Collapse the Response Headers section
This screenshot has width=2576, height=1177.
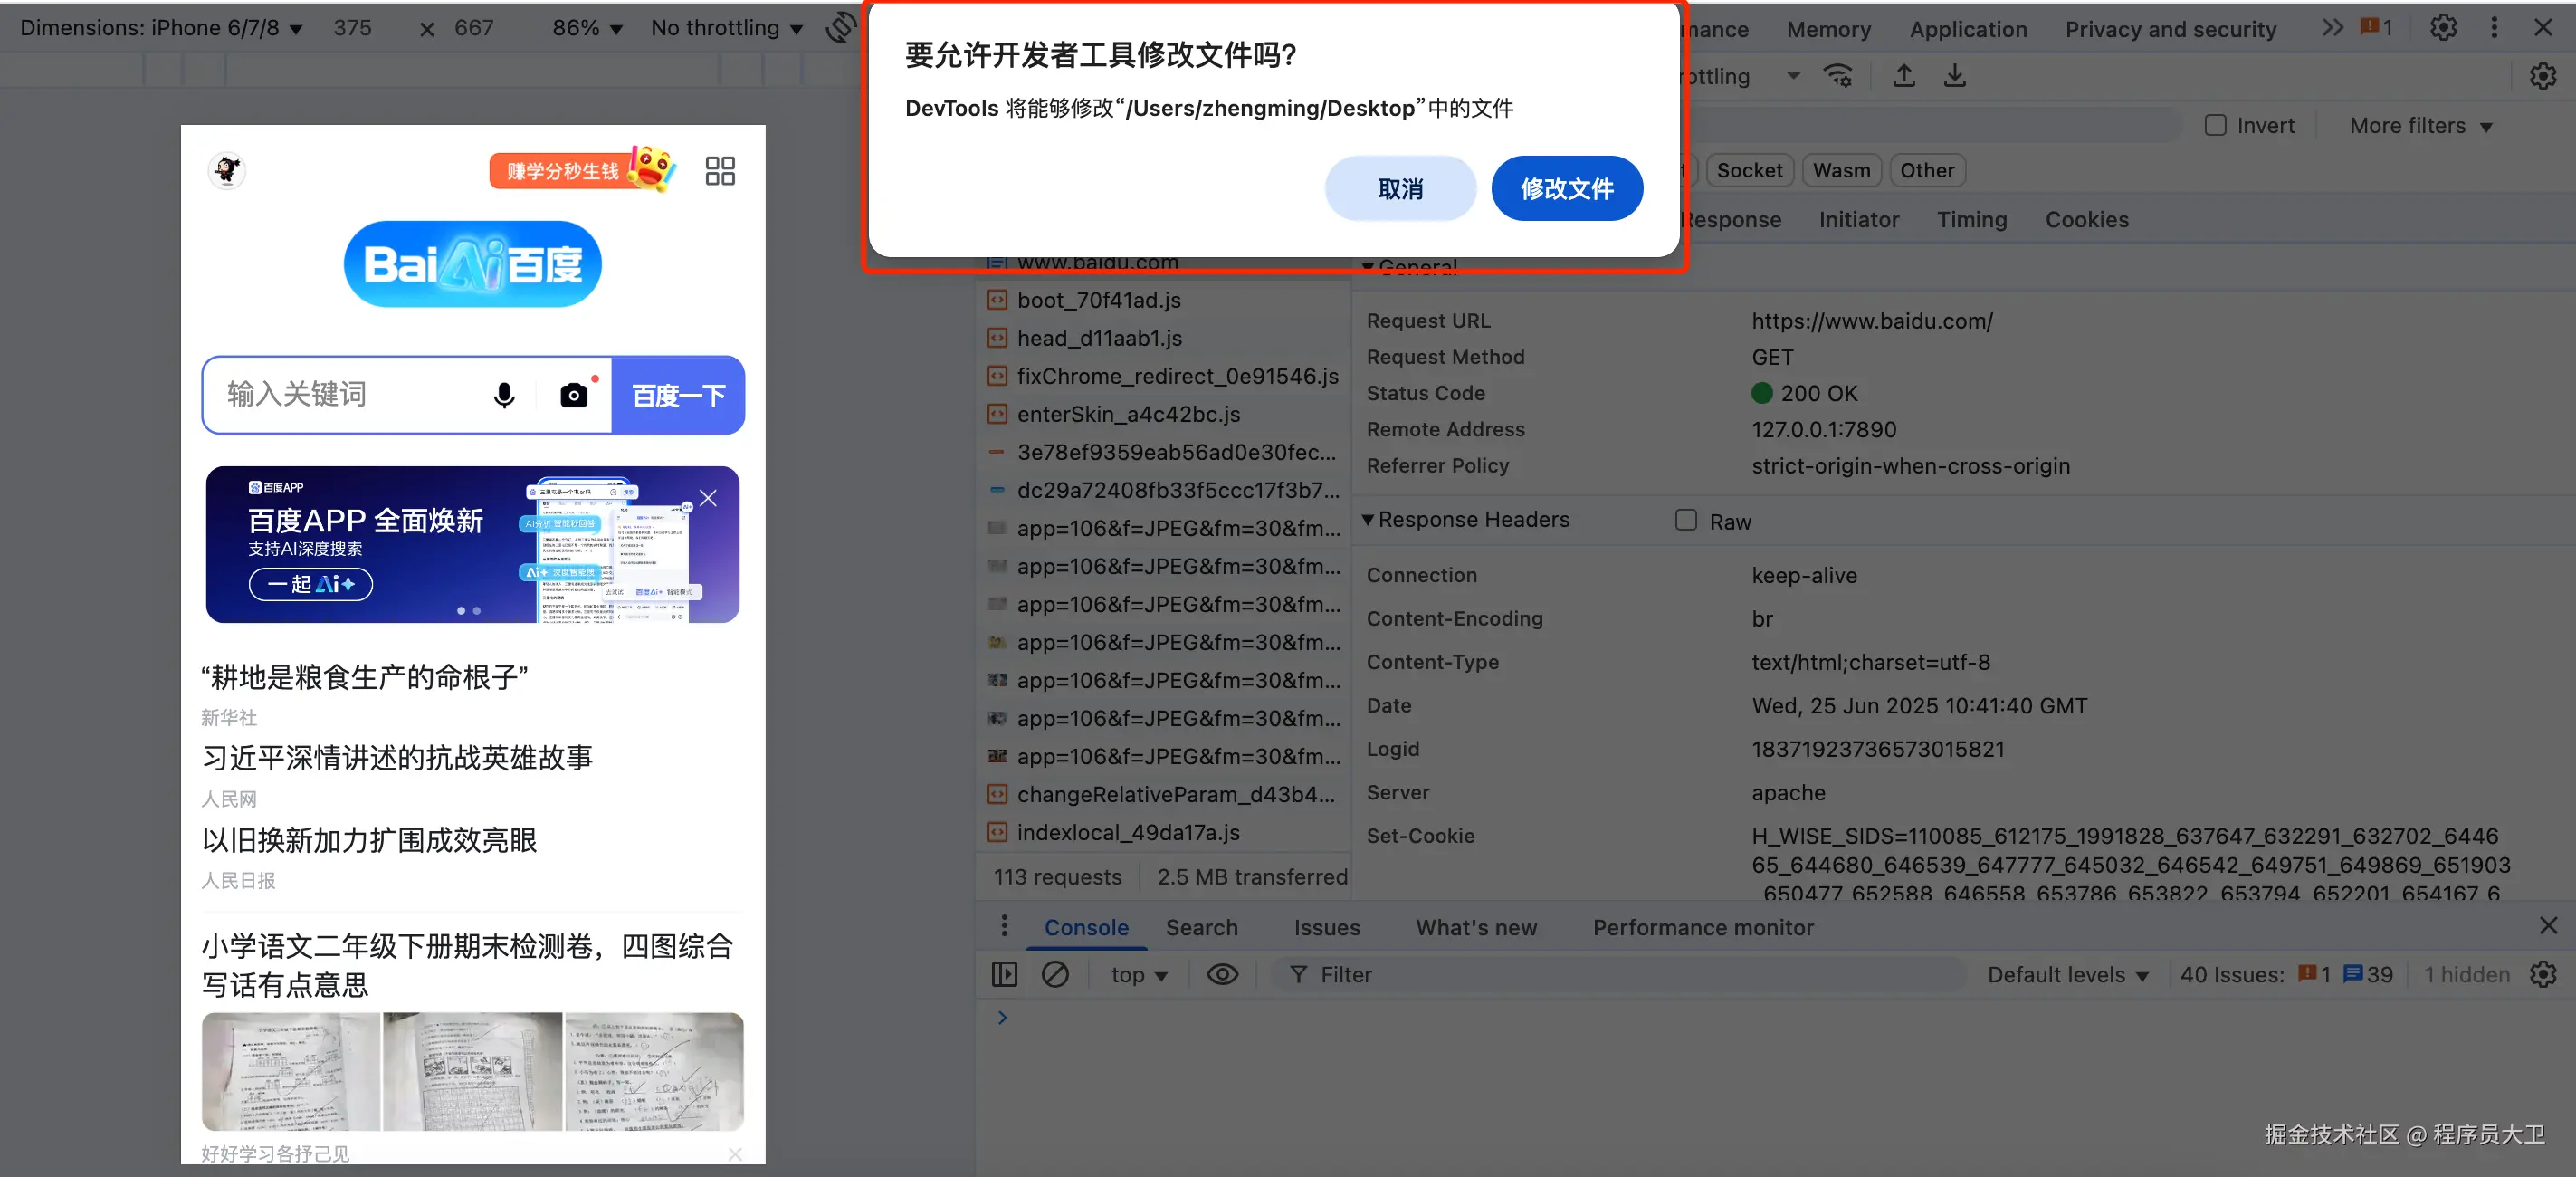pyautogui.click(x=1367, y=519)
